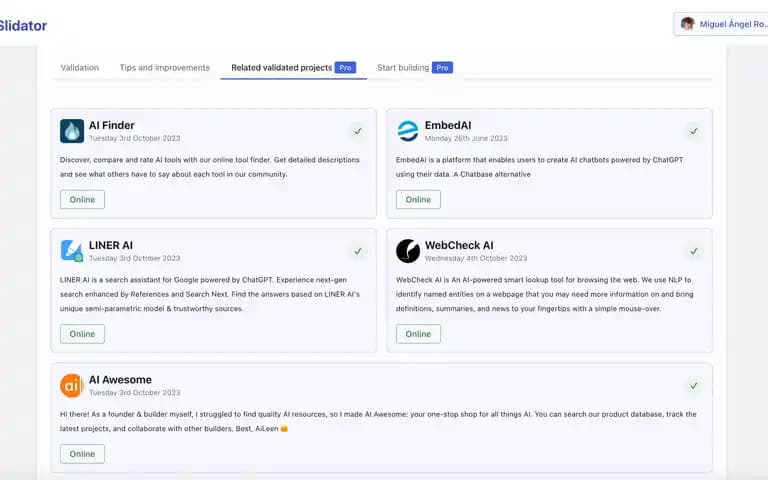The width and height of the screenshot is (768, 480).
Task: Click the AI Finder title
Action: coord(112,125)
